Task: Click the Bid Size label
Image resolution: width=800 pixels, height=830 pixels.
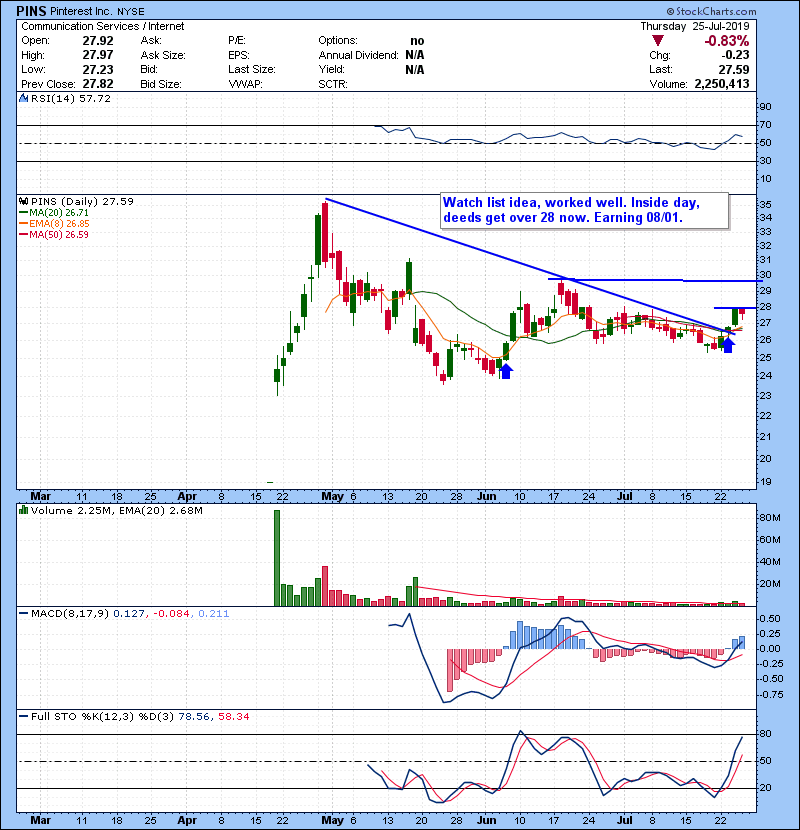Action: 161,84
